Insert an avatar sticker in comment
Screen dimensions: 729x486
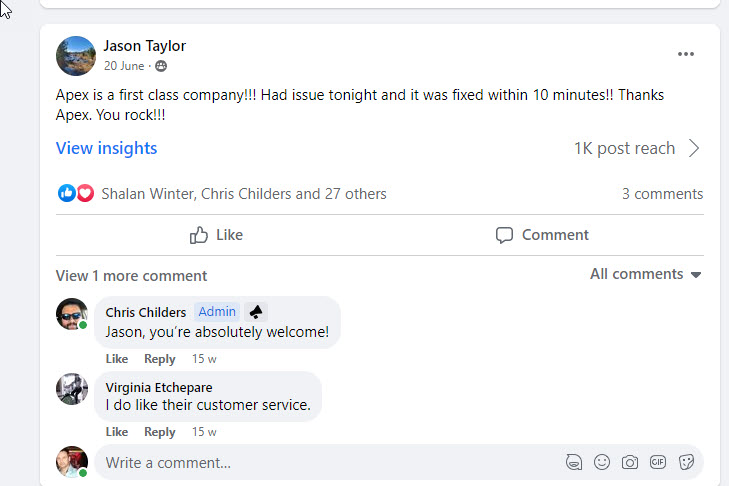click(x=574, y=462)
